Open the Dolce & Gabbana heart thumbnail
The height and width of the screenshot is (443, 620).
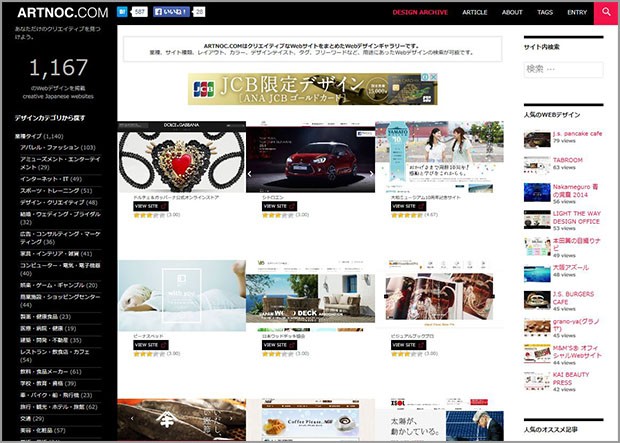point(181,157)
